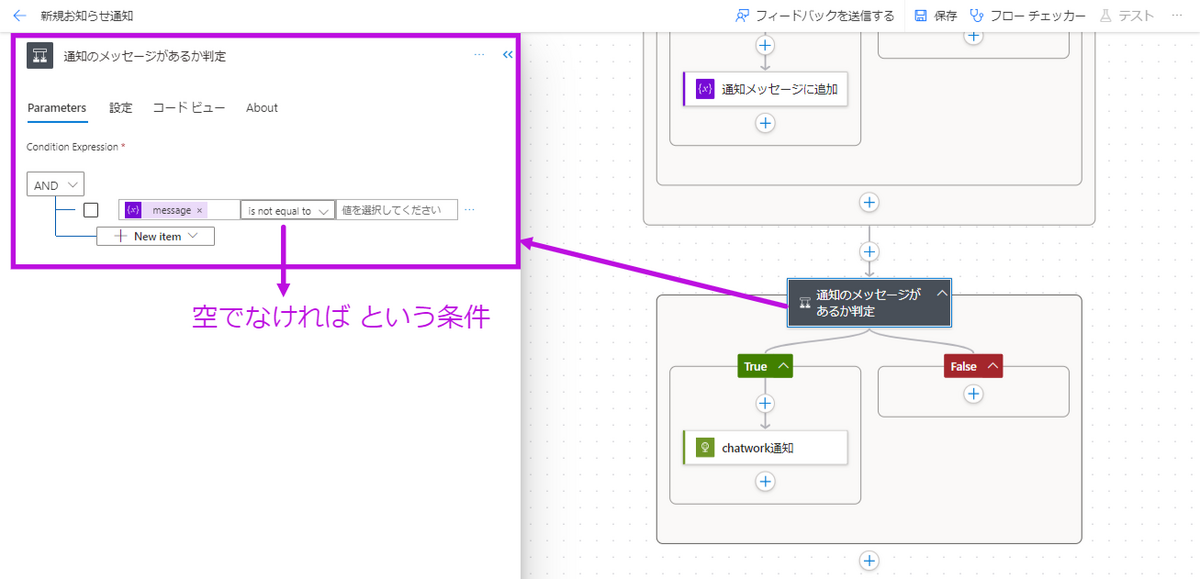Open the panel header ellipsis menu

pos(479,55)
